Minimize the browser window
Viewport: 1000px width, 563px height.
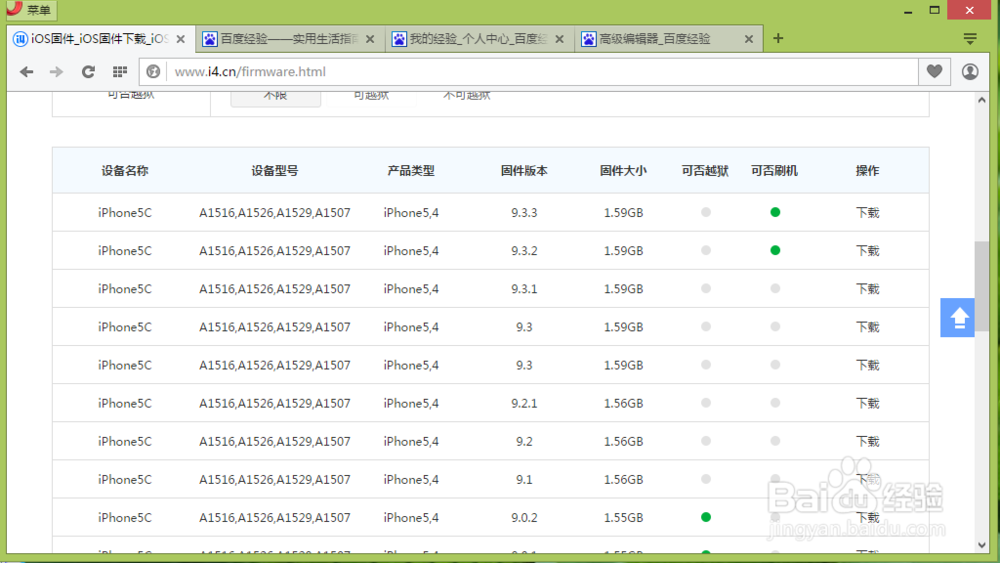tap(908, 10)
